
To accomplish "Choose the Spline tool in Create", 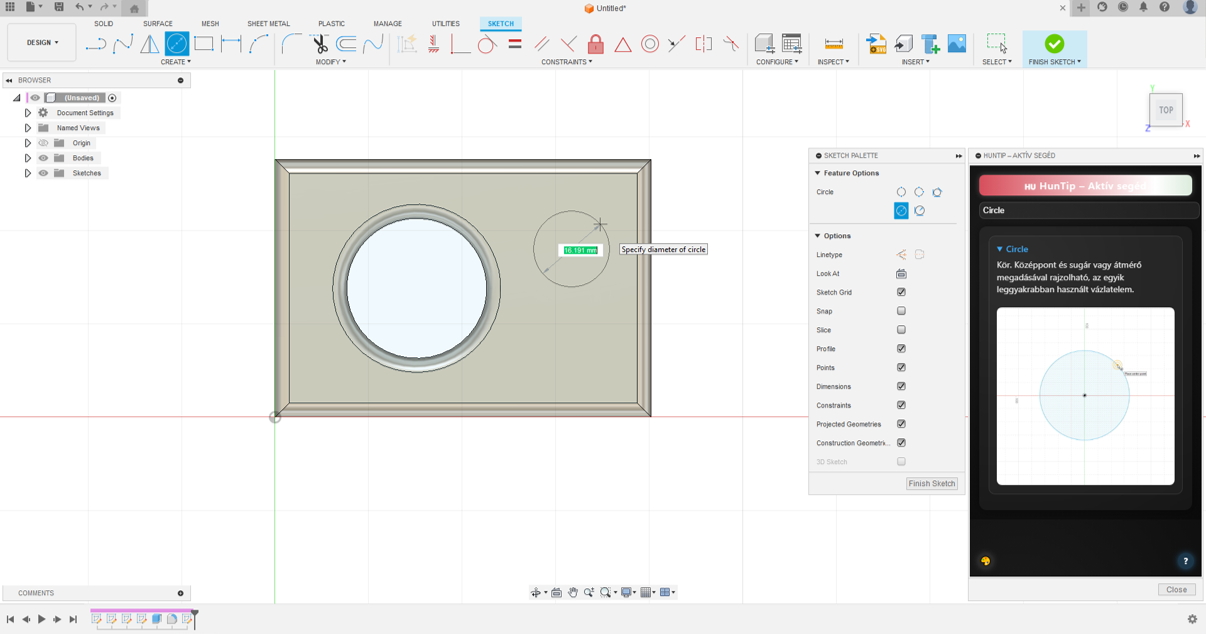I will click(123, 44).
